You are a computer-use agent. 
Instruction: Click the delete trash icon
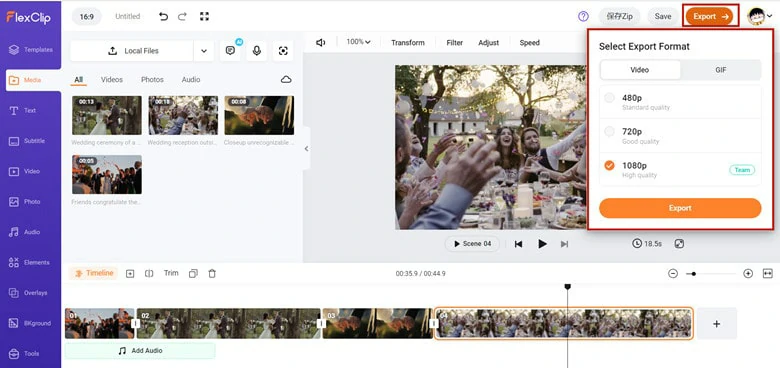212,274
